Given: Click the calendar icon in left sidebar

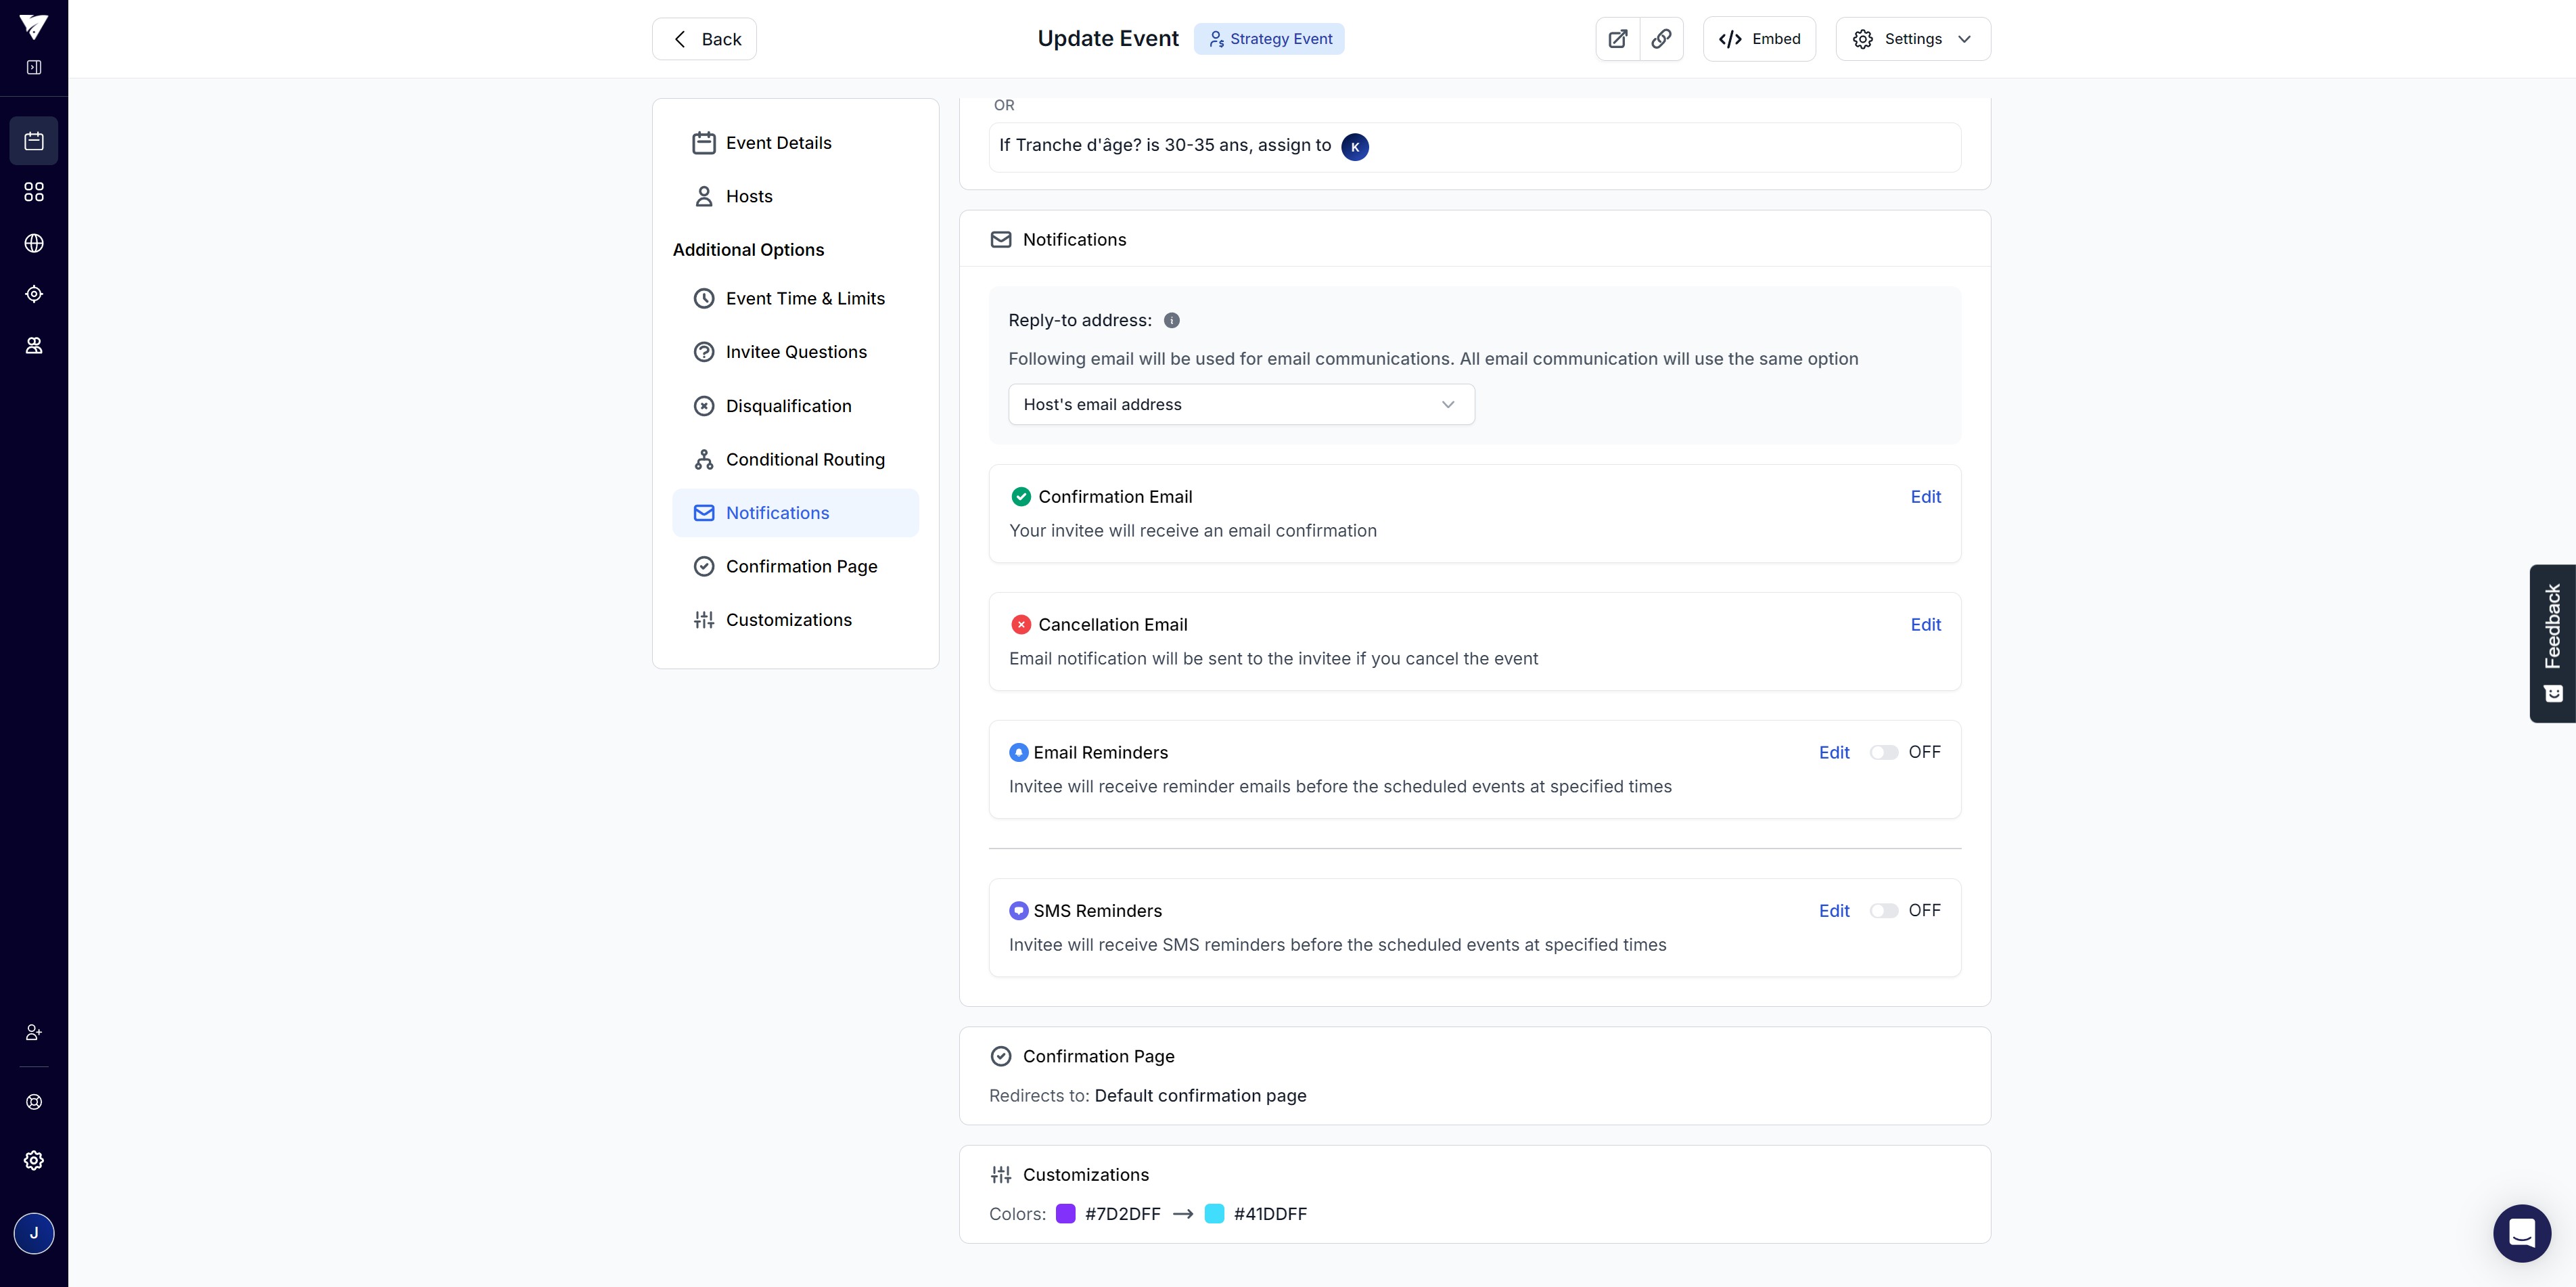Looking at the screenshot, I should 34,141.
